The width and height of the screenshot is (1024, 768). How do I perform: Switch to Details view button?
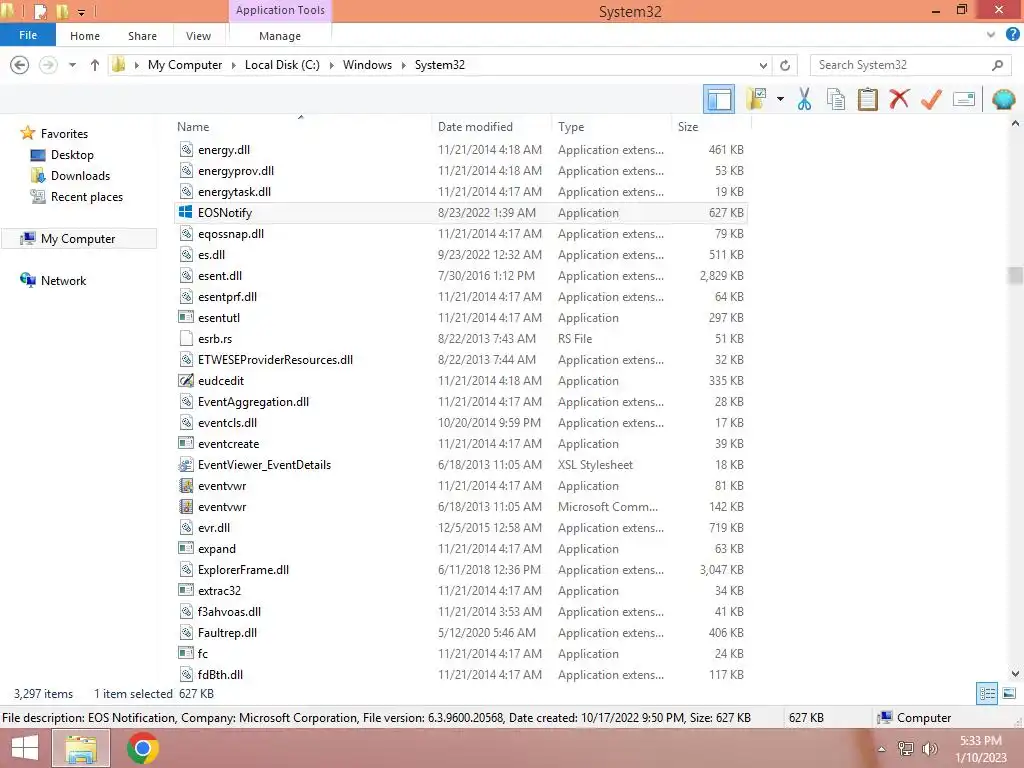[x=987, y=694]
